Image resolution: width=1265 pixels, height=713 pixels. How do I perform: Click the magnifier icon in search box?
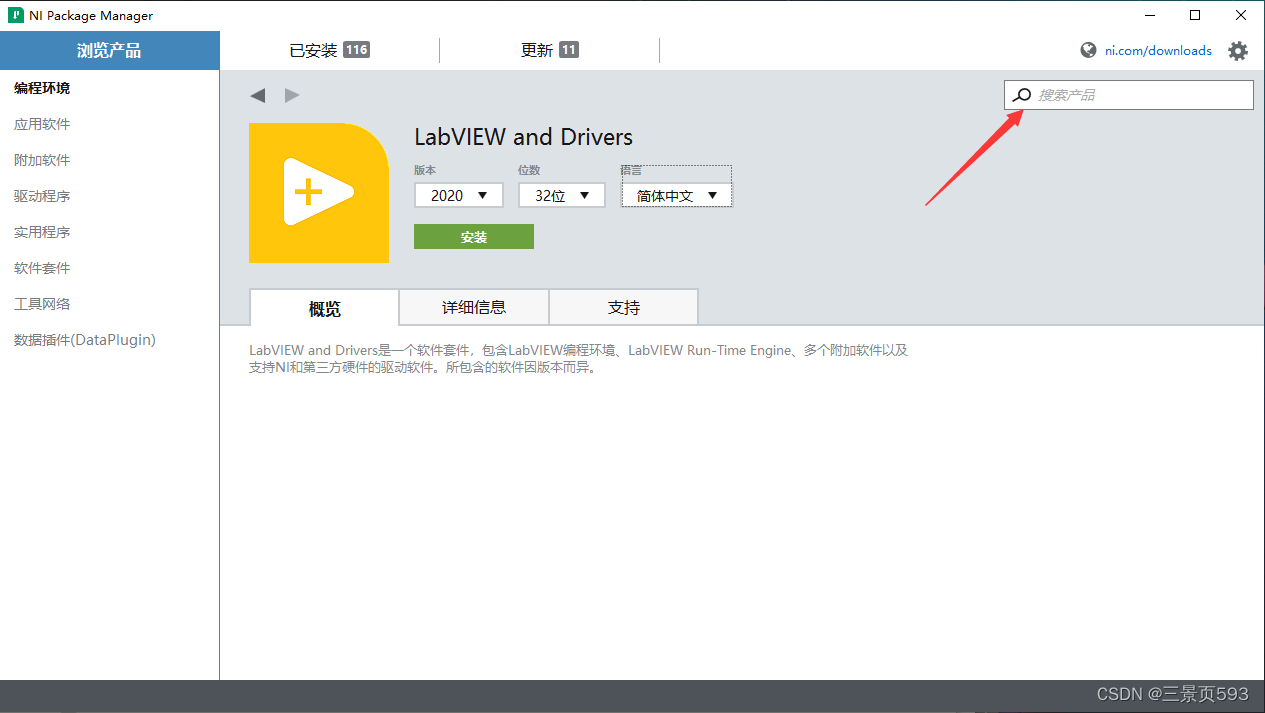coord(1021,95)
